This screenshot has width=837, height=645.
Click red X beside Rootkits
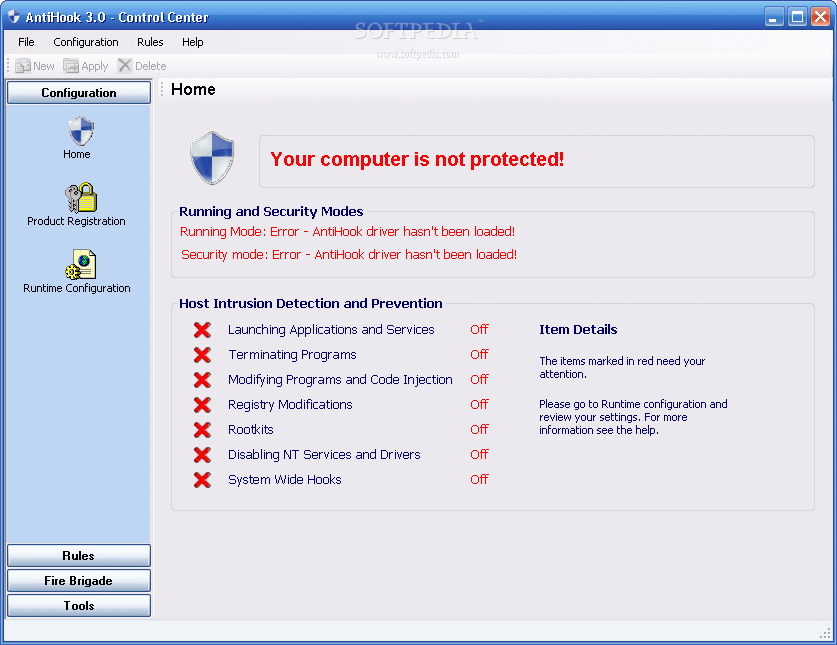click(202, 430)
